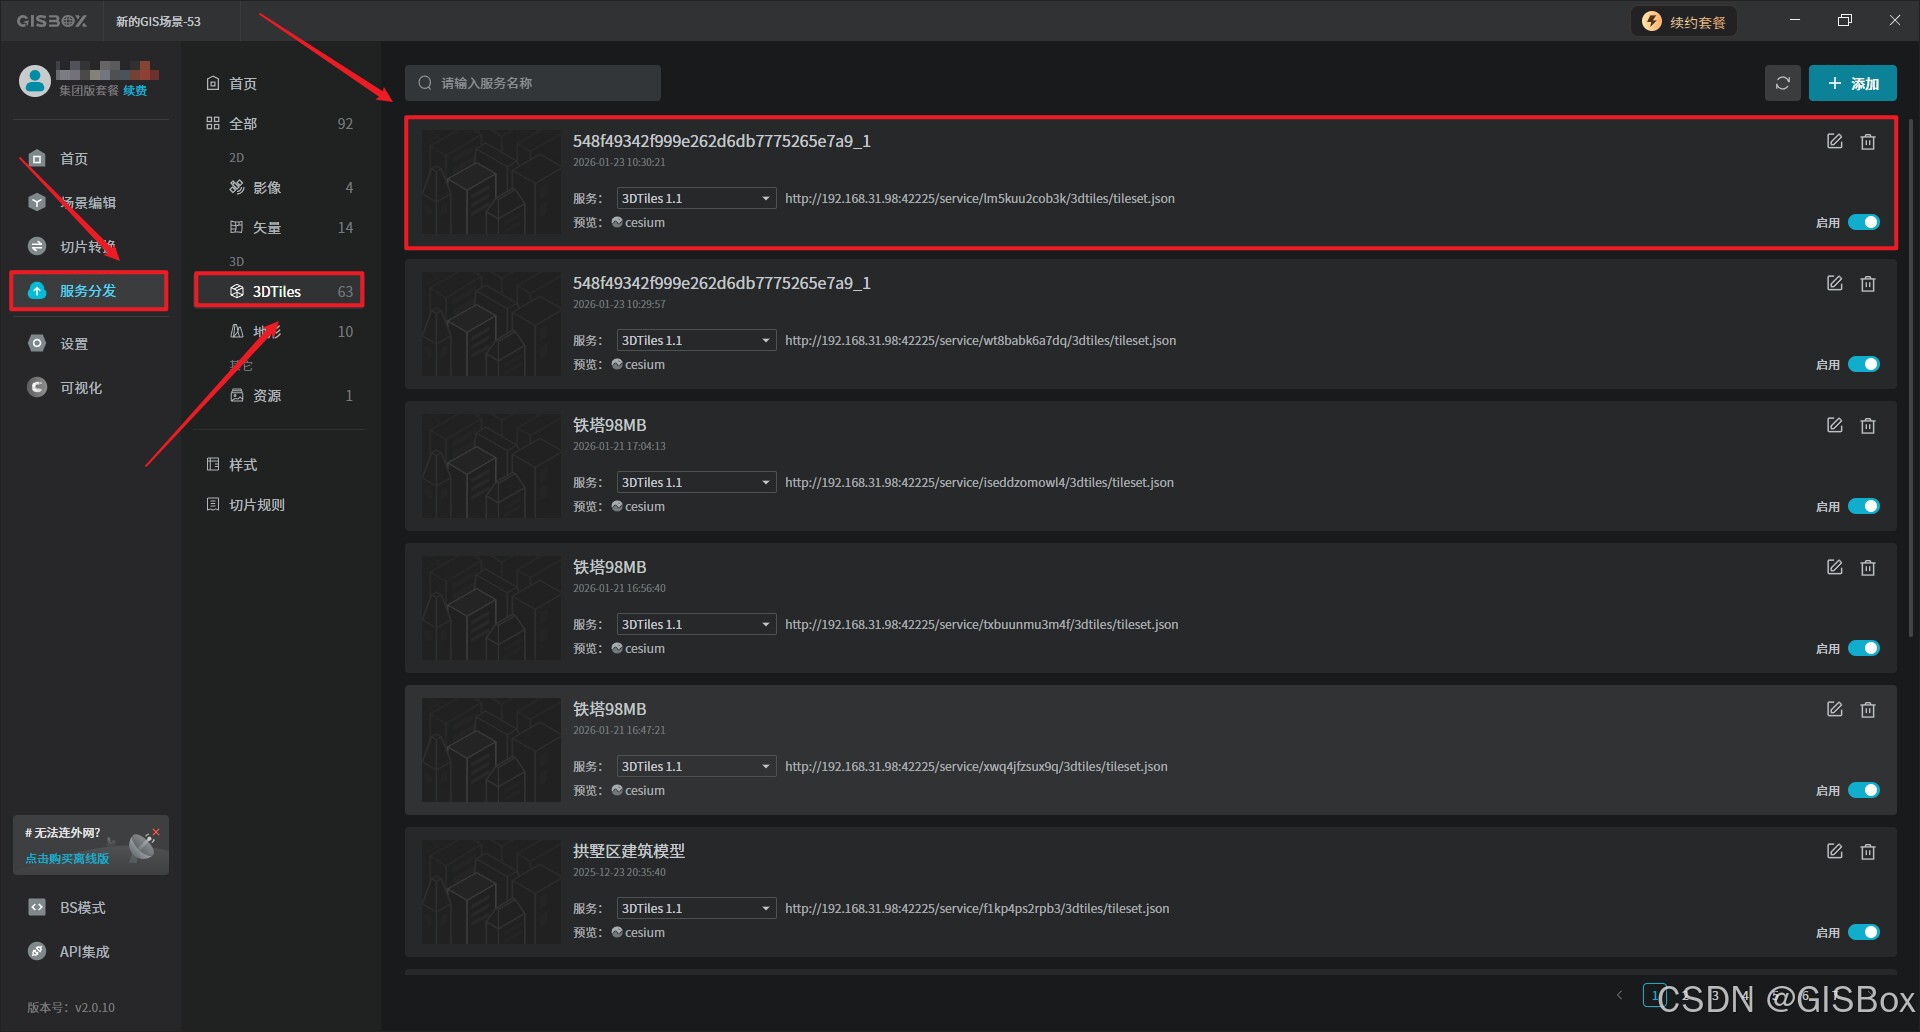Edit the first 548f49342f999e service created 10:30:21
This screenshot has height=1032, width=1920.
[x=1834, y=141]
